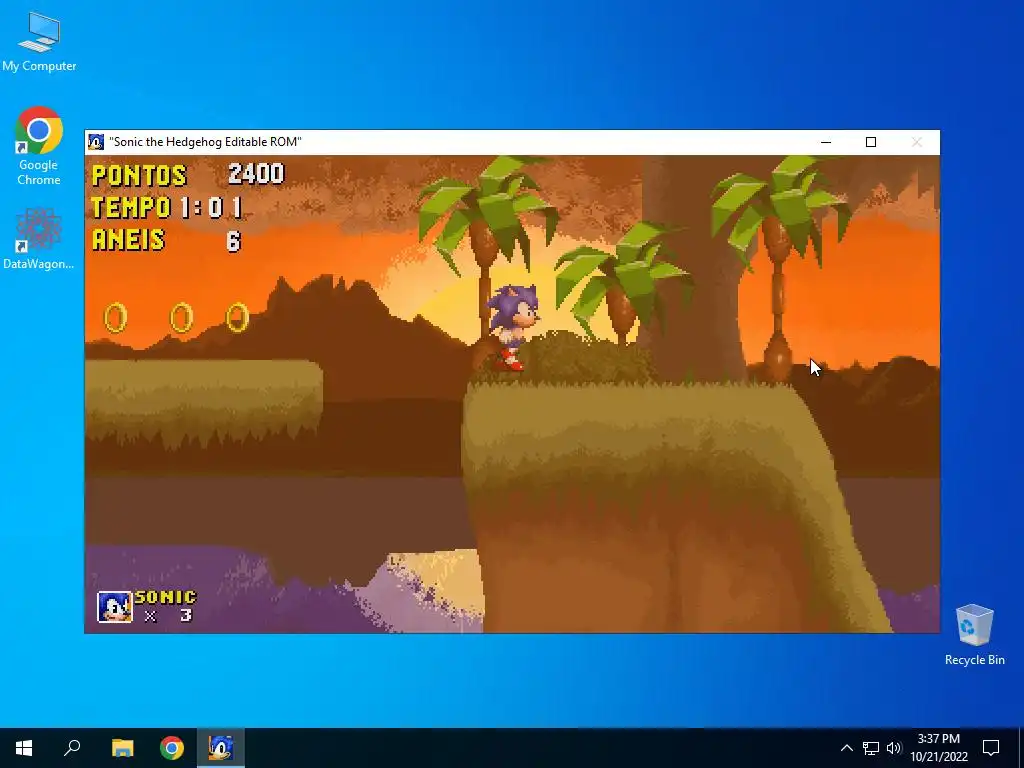Screen dimensions: 1024x768
Task: Click the PONTOS score label
Action: coord(139,175)
